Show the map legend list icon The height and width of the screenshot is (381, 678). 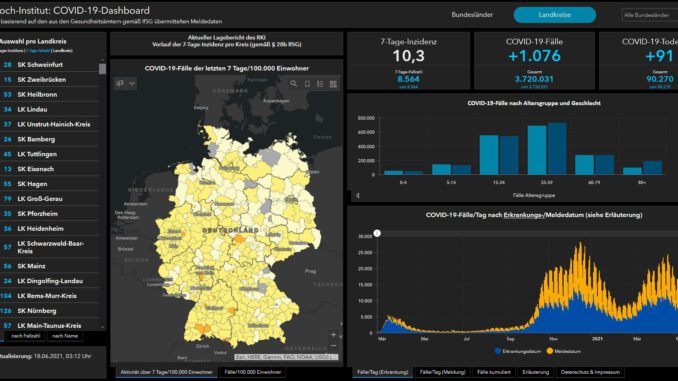click(320, 84)
